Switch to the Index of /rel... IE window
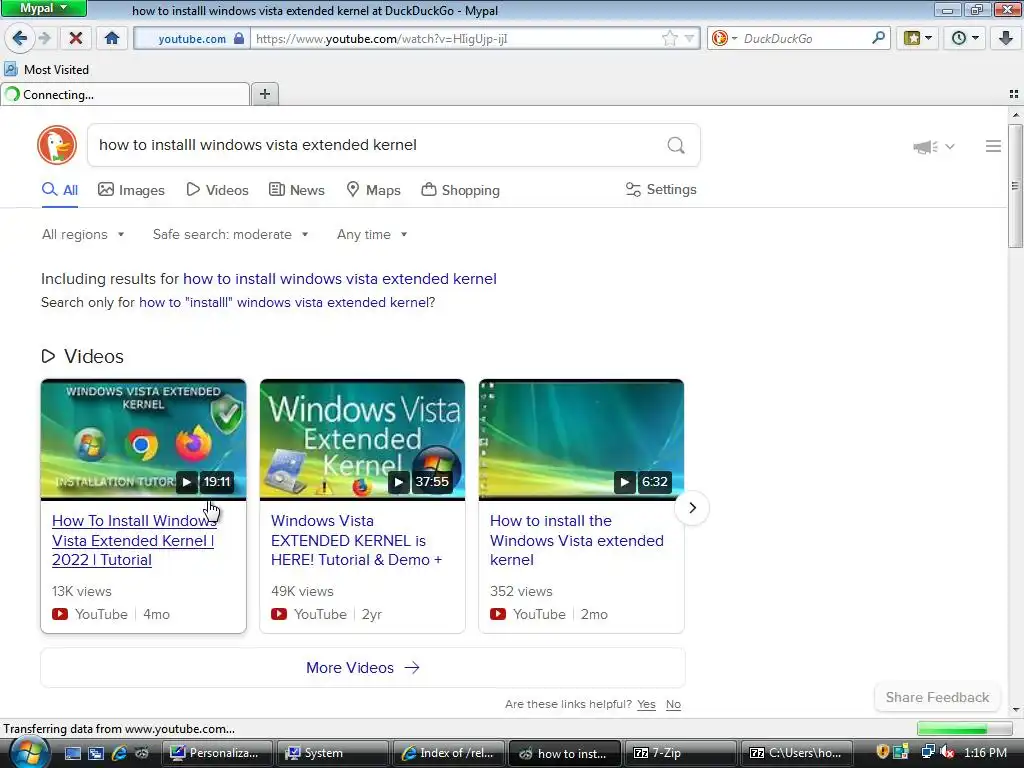 click(x=448, y=753)
